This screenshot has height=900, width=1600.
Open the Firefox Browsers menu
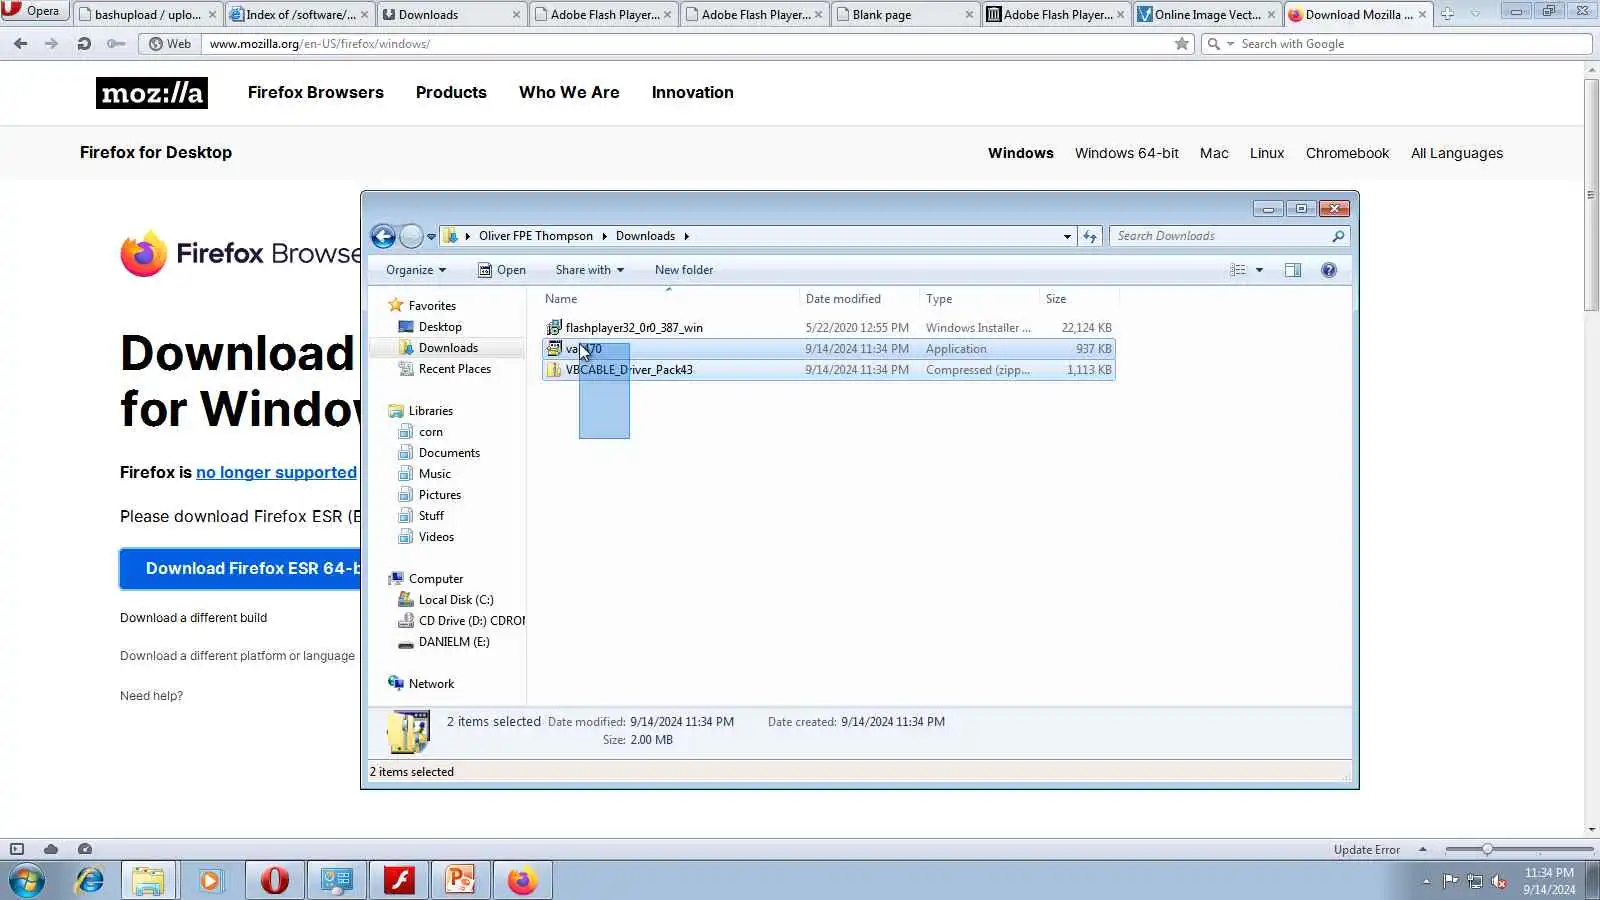click(x=316, y=92)
